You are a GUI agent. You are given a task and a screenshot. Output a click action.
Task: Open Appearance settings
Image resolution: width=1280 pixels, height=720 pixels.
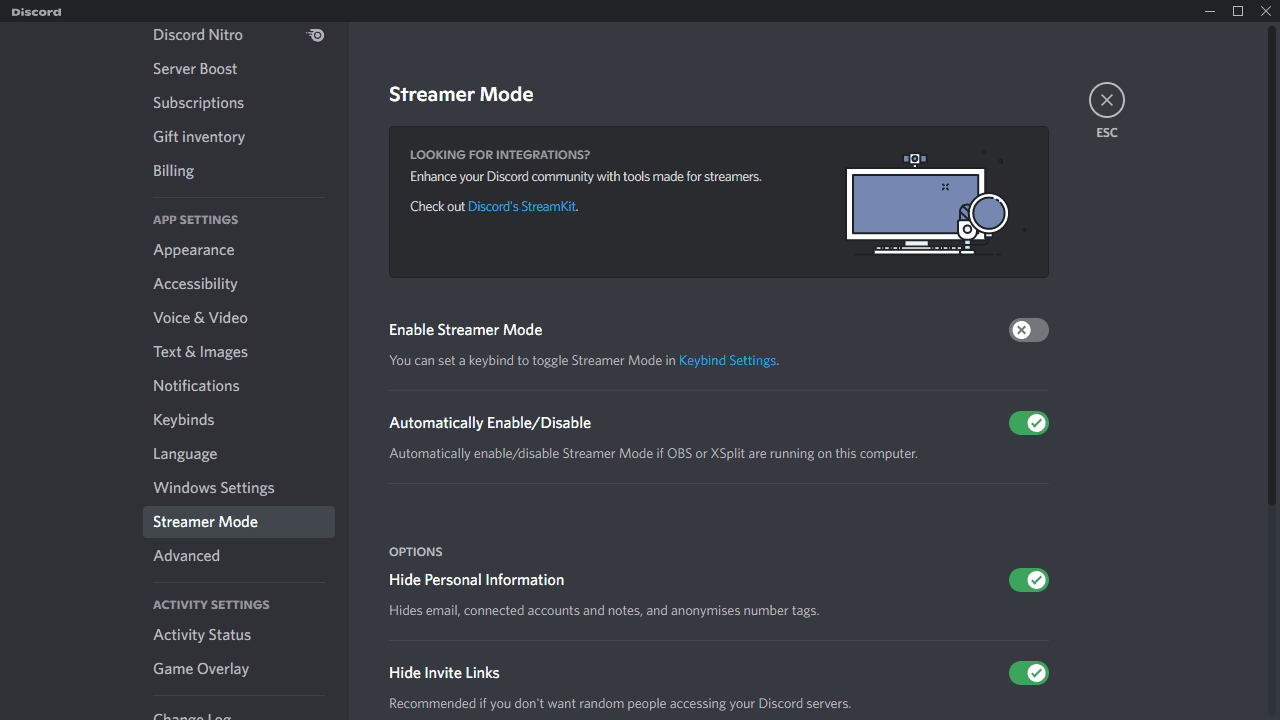(x=238, y=250)
